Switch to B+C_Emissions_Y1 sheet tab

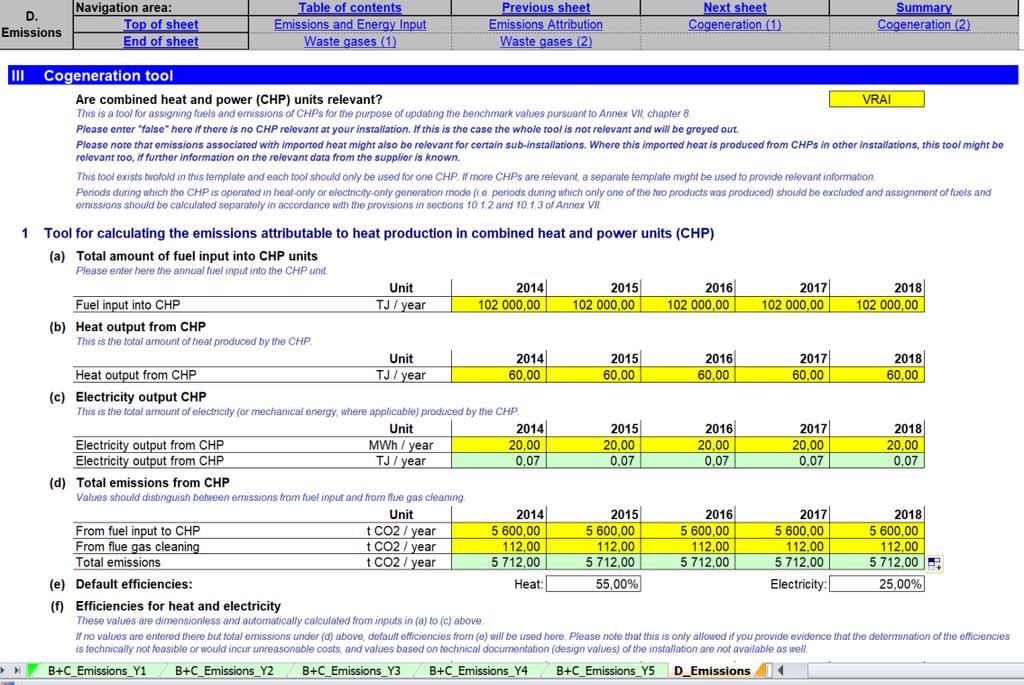pyautogui.click(x=97, y=671)
